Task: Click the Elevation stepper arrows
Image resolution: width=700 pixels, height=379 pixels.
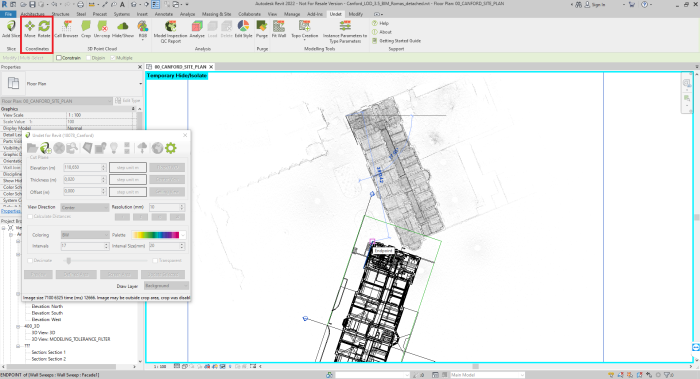Action: coord(104,167)
